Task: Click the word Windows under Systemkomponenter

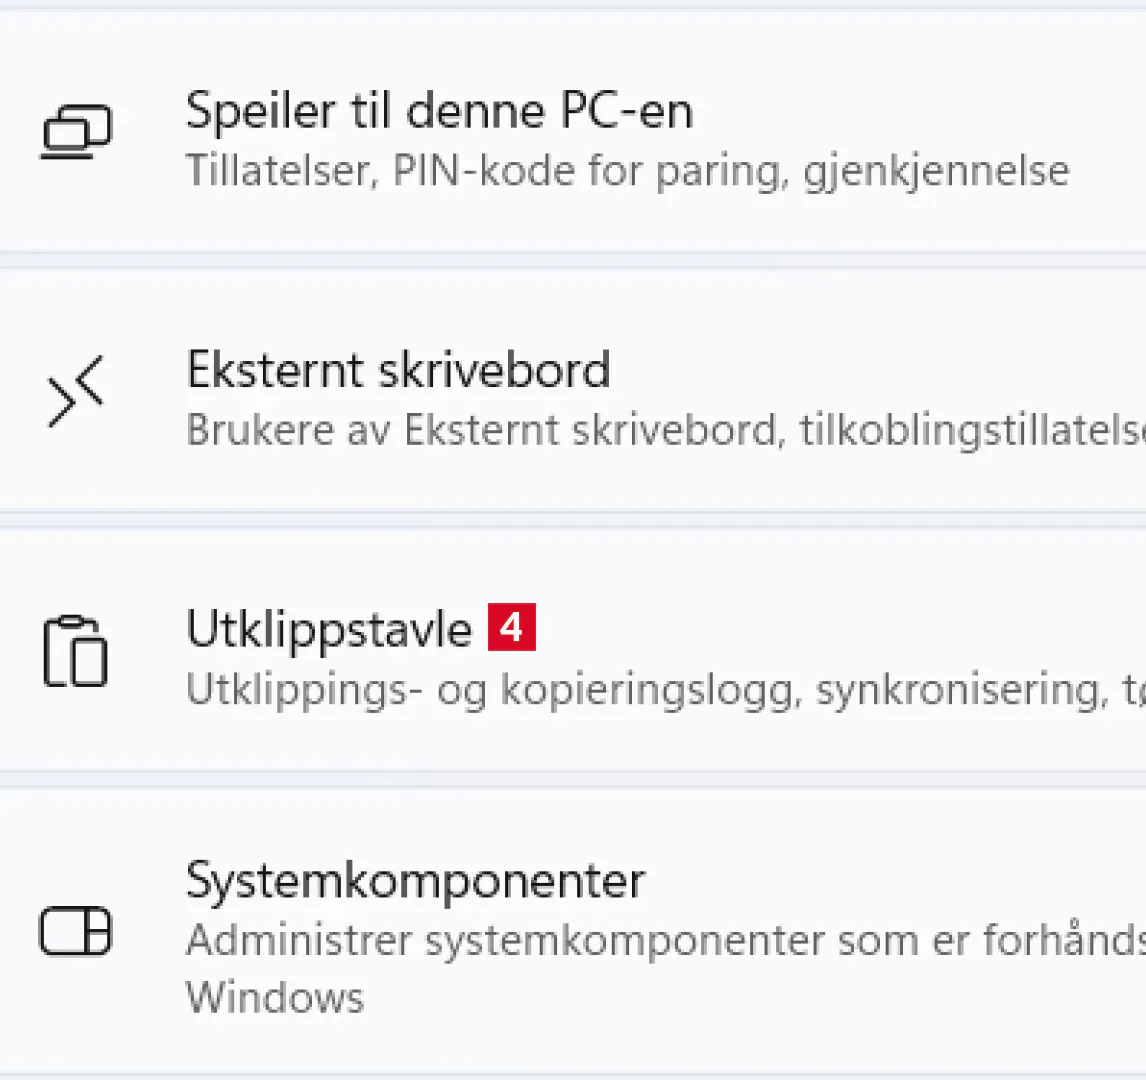Action: click(275, 998)
